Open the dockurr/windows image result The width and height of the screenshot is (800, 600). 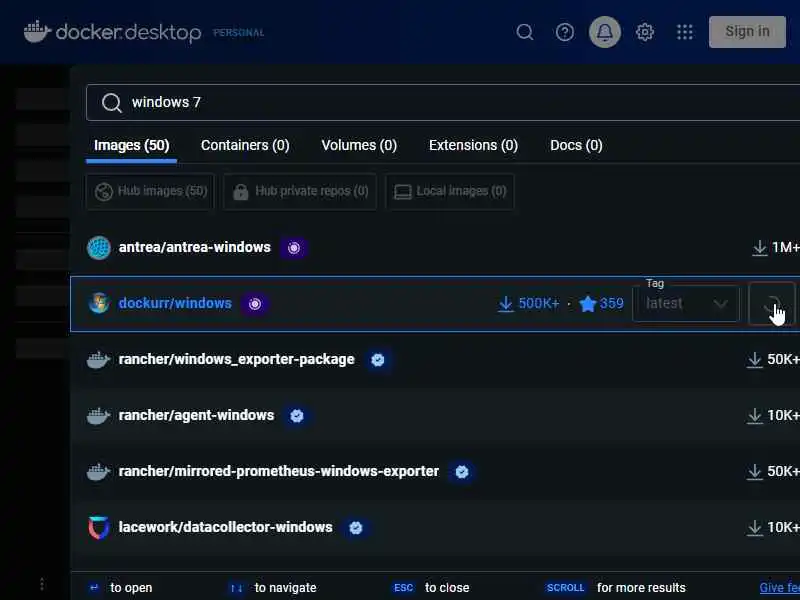click(x=175, y=304)
